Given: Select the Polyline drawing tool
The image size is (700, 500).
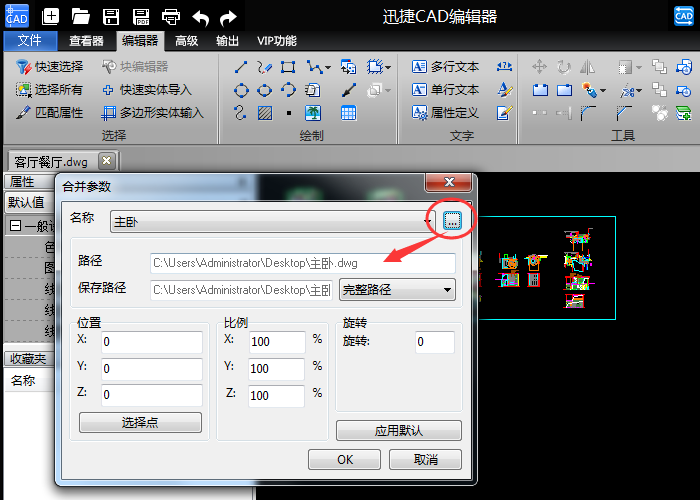Looking at the screenshot, I should tap(314, 67).
